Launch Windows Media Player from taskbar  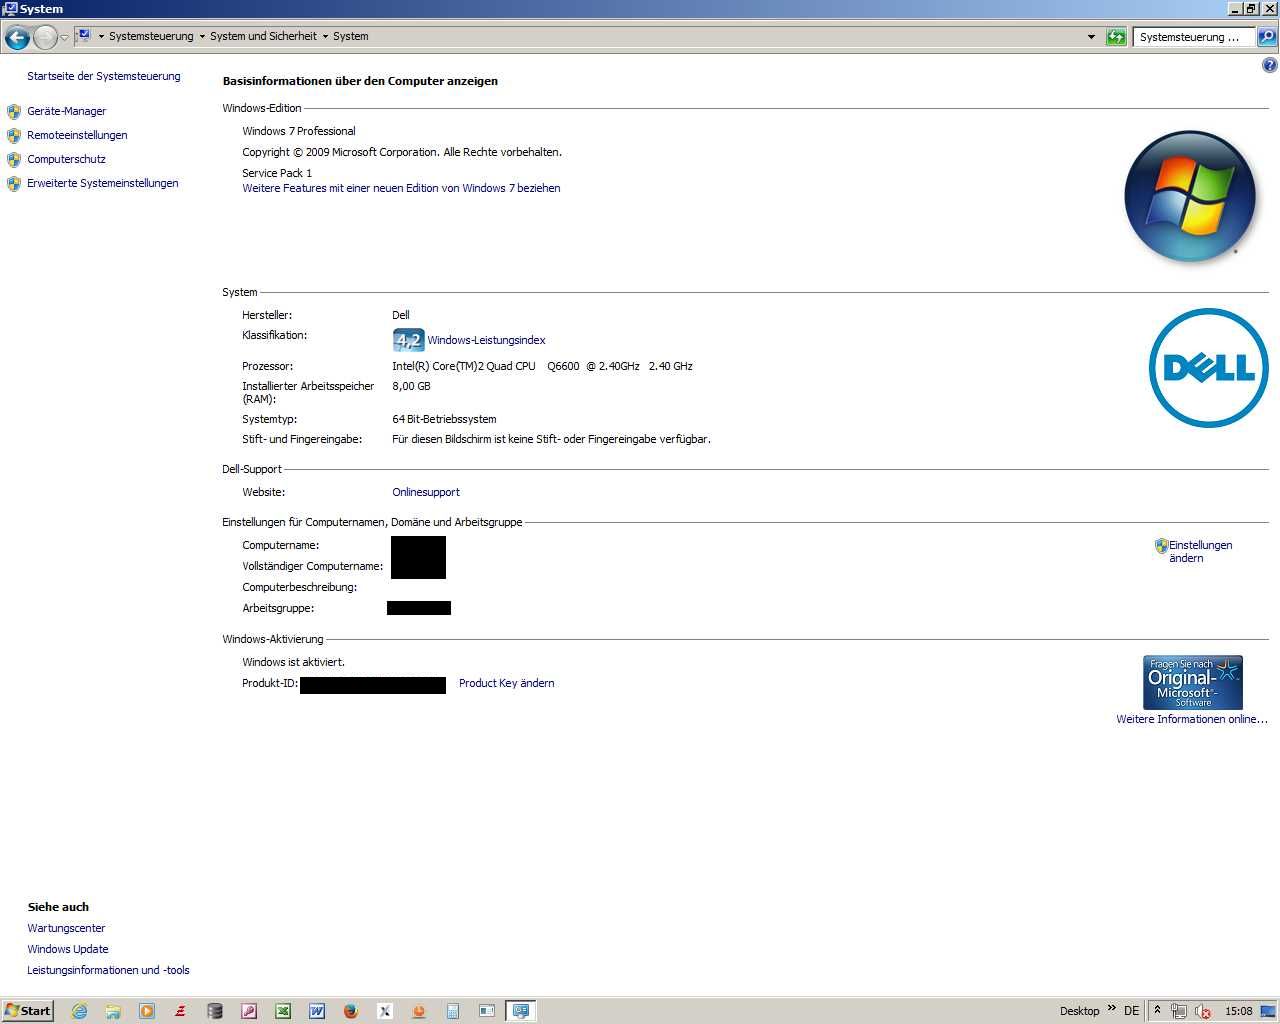click(x=147, y=1011)
